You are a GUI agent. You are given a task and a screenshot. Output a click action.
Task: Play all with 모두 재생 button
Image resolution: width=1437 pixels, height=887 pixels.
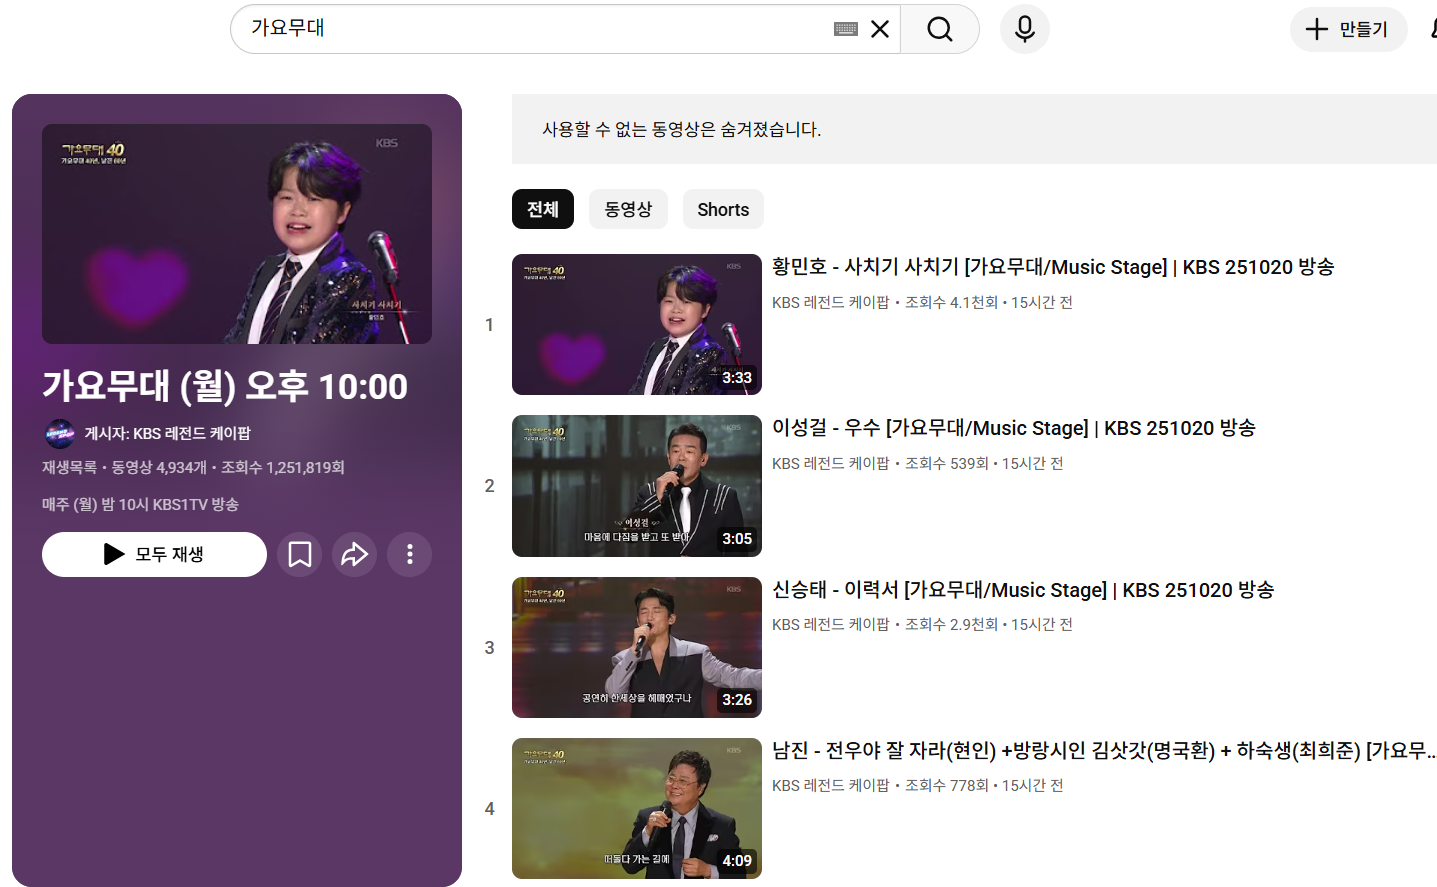click(154, 554)
